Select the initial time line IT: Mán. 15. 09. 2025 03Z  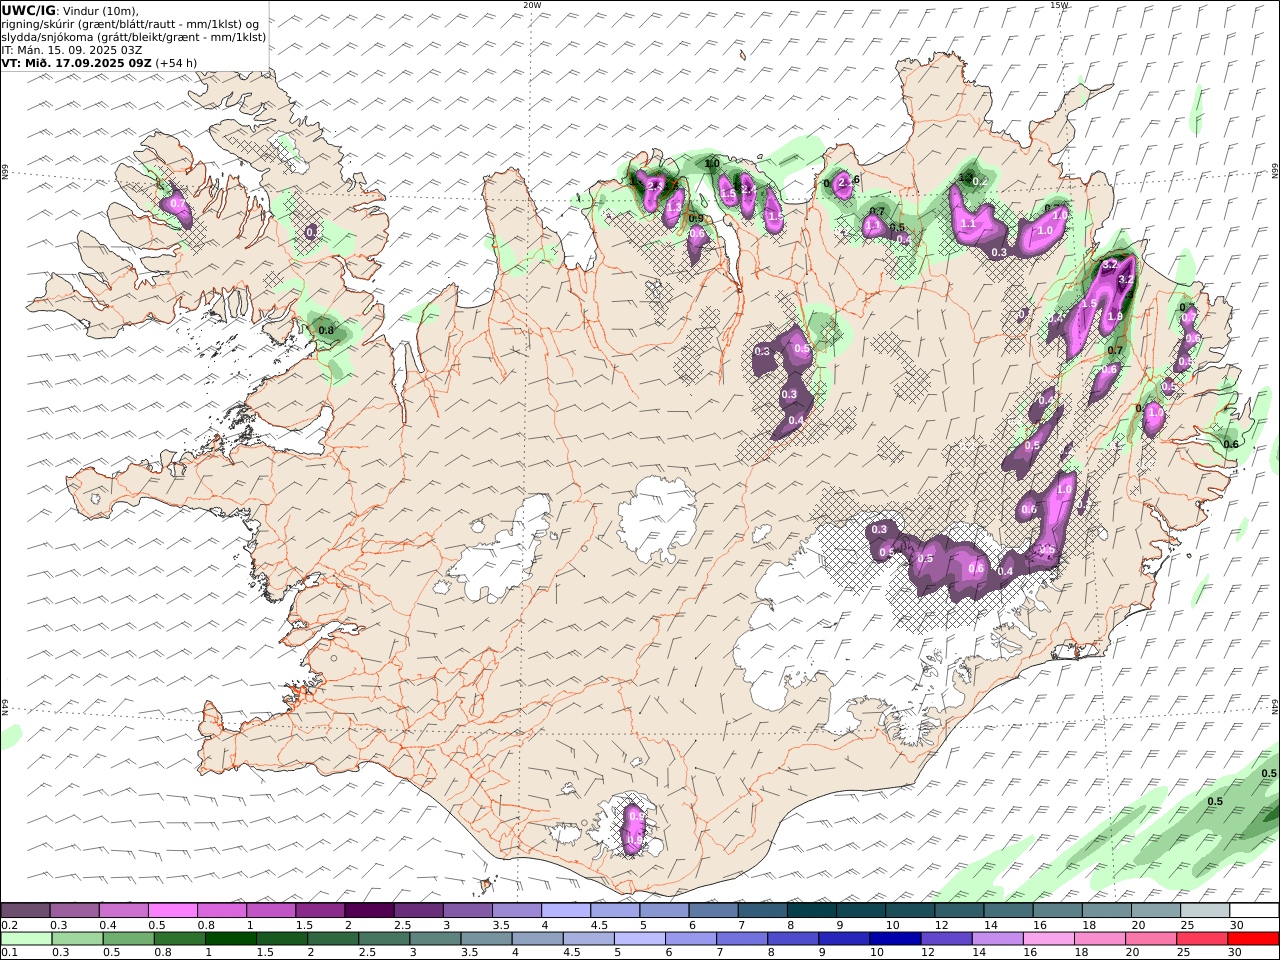tap(72, 49)
